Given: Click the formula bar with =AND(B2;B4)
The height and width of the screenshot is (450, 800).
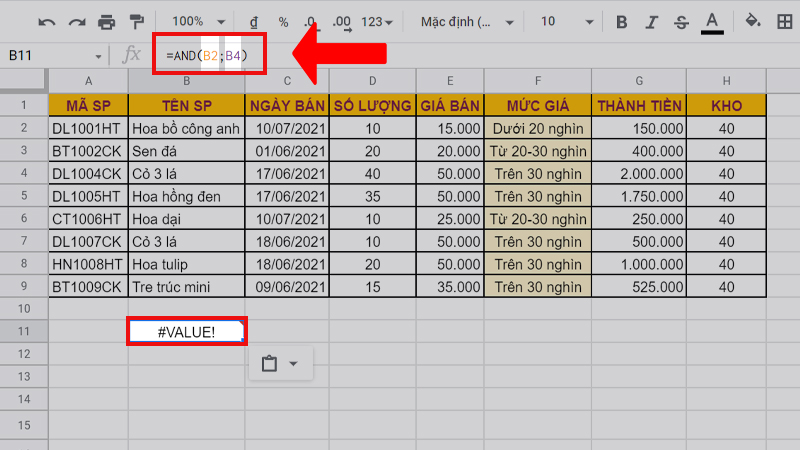Looking at the screenshot, I should point(209,55).
